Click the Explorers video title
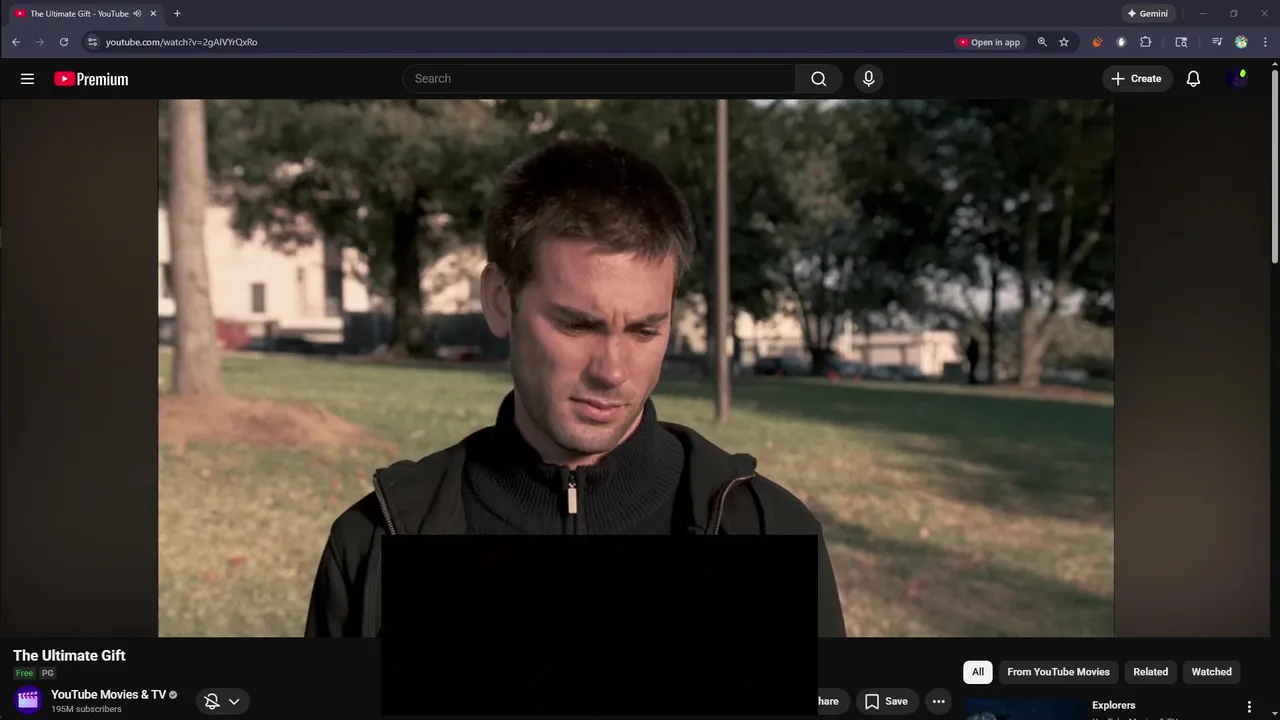The width and height of the screenshot is (1280, 720). click(1113, 705)
